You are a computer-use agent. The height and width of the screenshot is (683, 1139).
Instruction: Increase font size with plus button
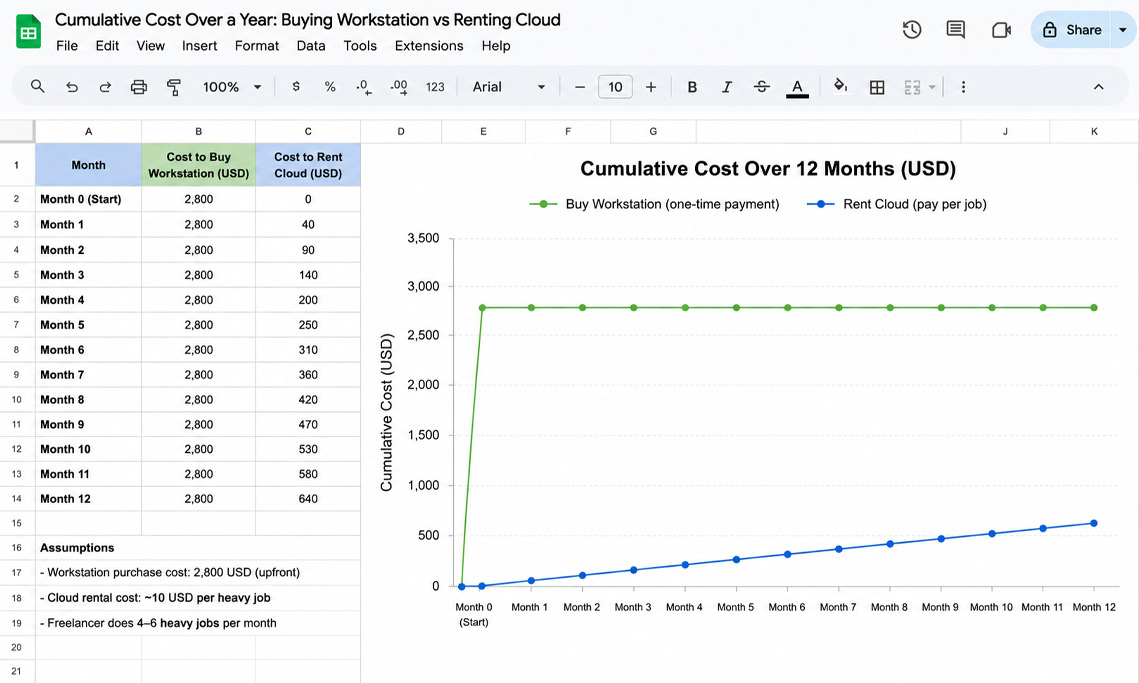pos(651,87)
